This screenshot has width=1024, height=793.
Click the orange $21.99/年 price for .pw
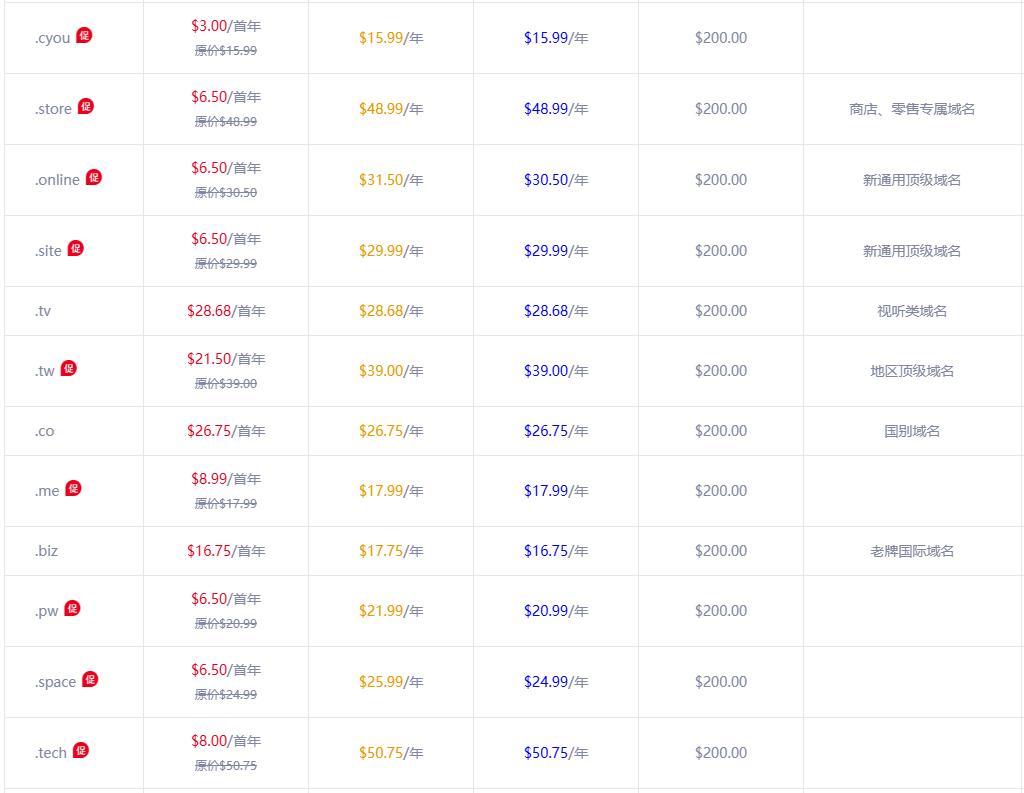pos(391,611)
